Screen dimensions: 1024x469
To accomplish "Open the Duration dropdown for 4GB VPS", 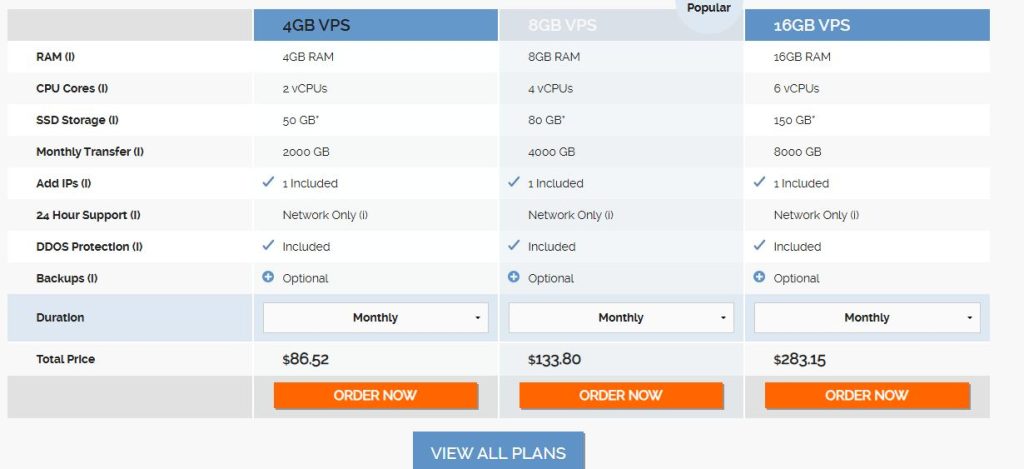I will [x=375, y=318].
